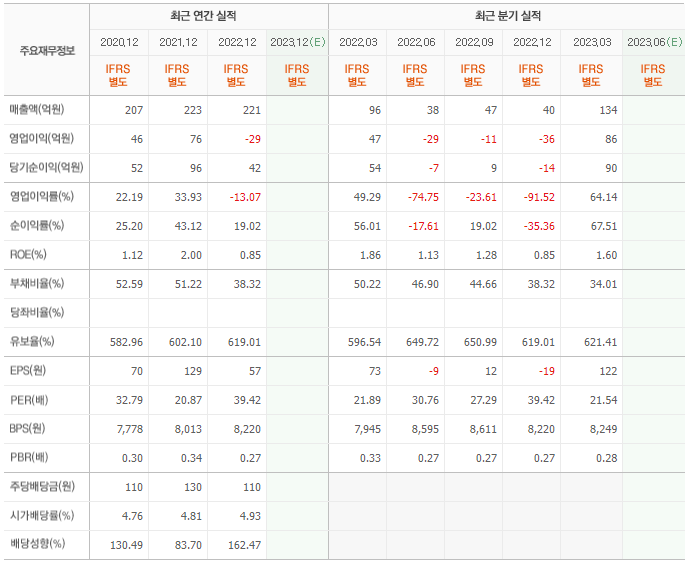Click the EPS(원) row label
689x563 pixels.
(x=28, y=370)
